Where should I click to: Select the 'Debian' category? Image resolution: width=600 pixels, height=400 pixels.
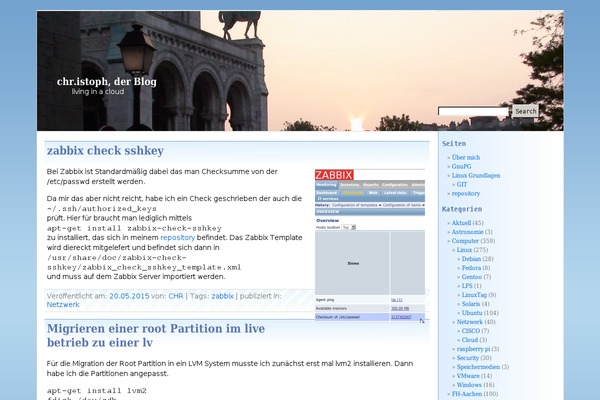point(471,259)
